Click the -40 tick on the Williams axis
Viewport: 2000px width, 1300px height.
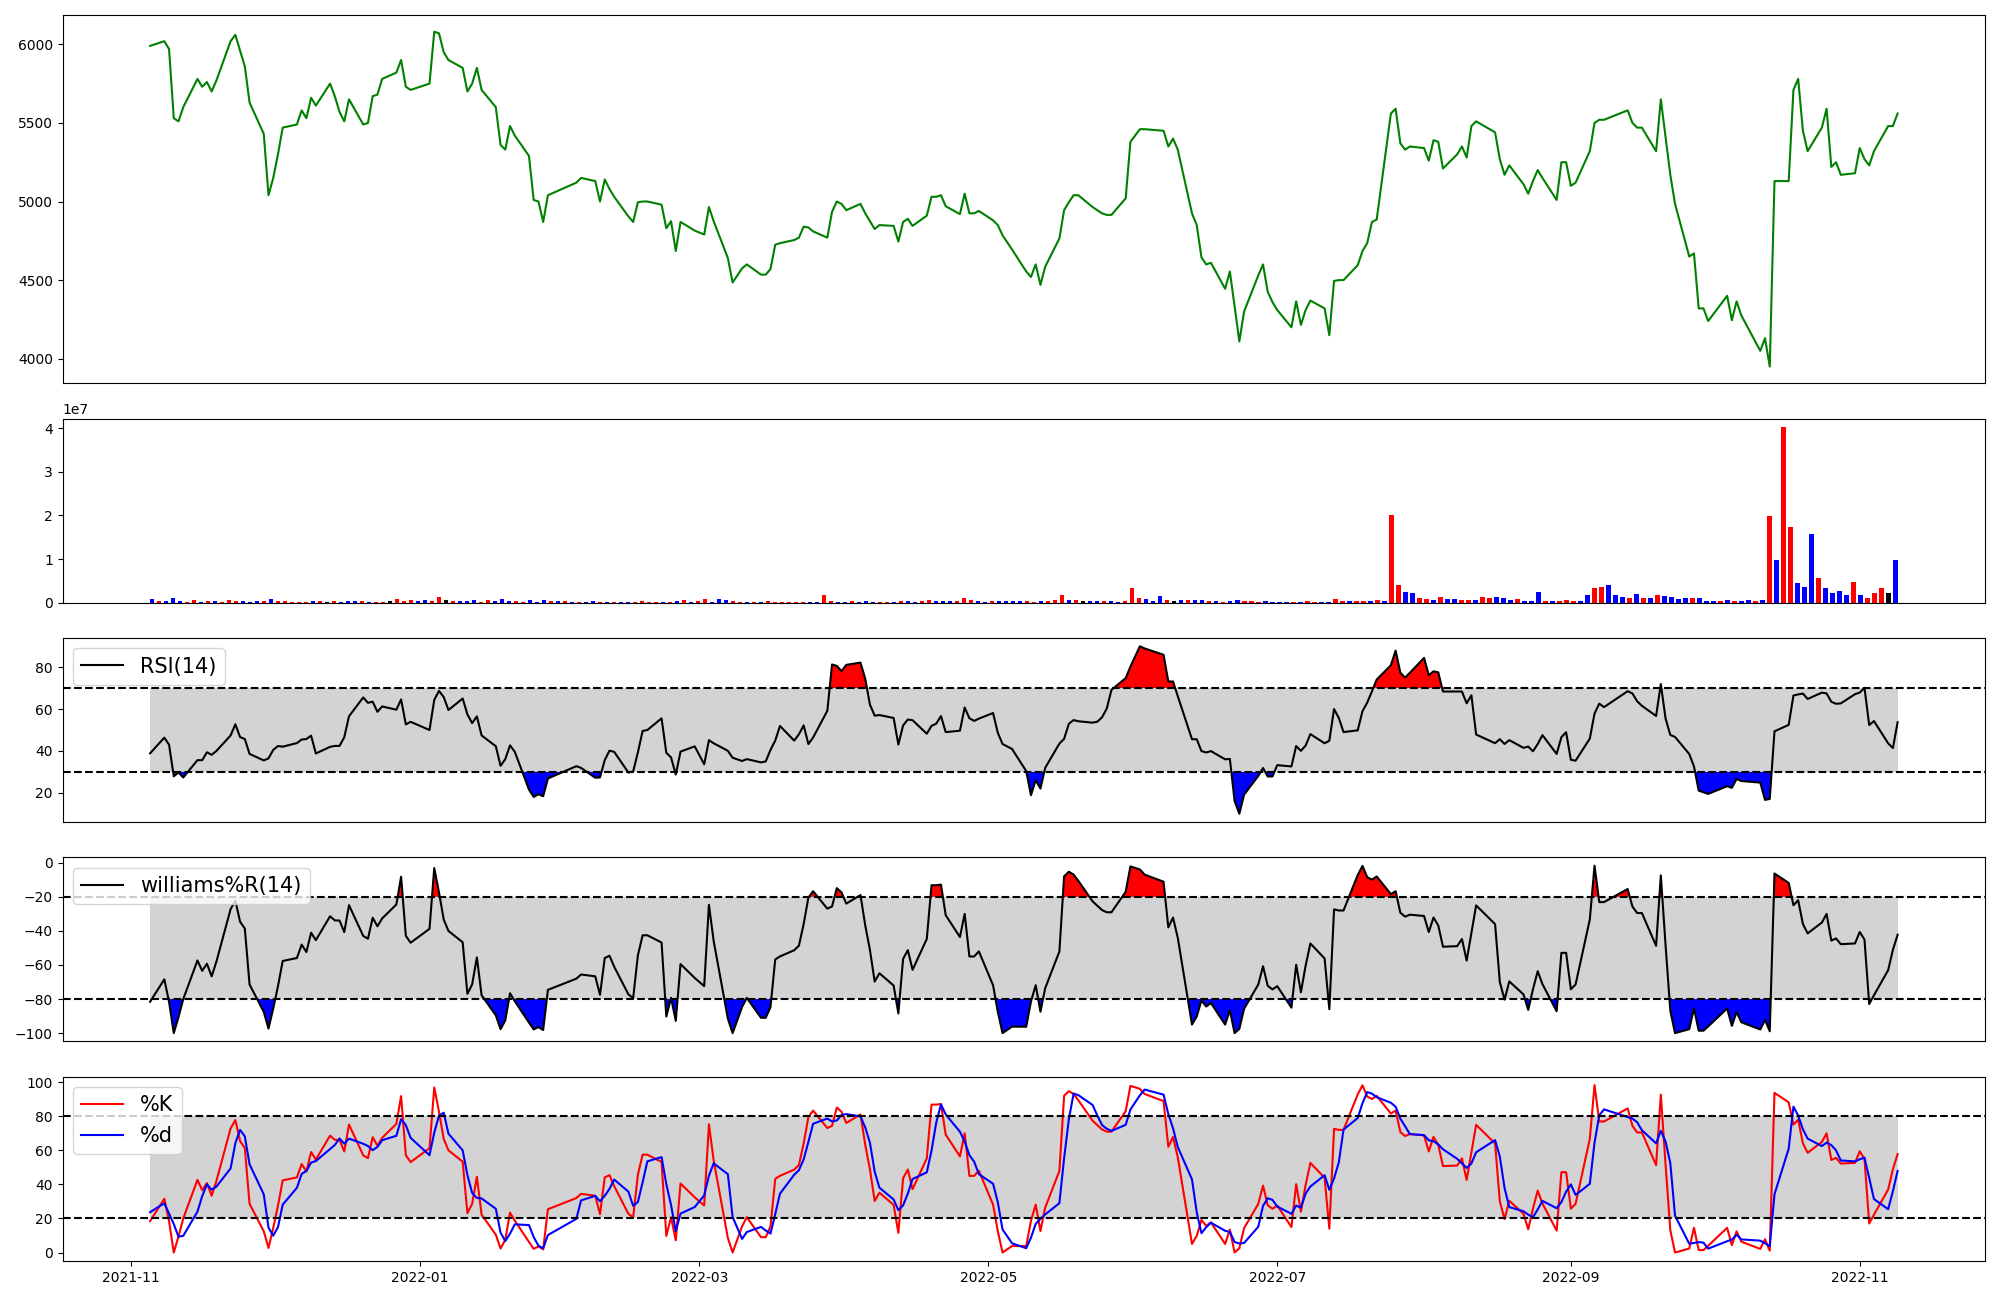click(x=38, y=932)
